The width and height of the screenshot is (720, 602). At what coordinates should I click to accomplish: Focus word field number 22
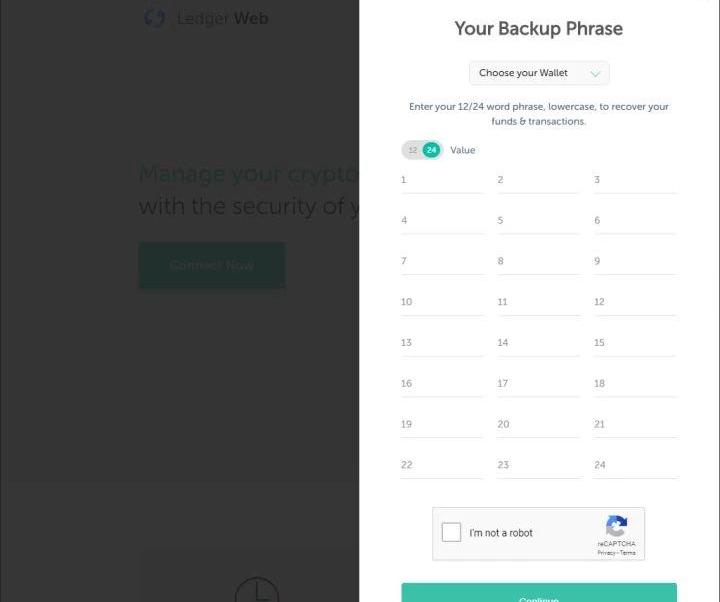tap(442, 465)
